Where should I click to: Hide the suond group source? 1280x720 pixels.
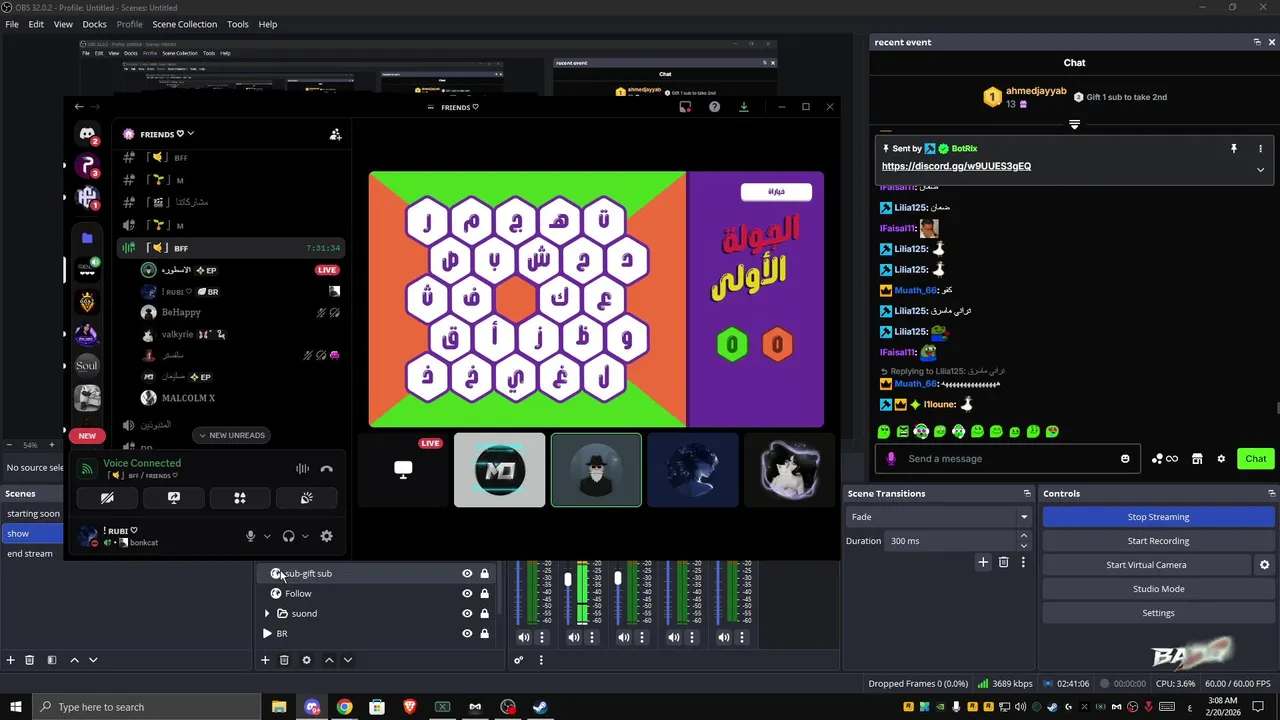coord(467,614)
